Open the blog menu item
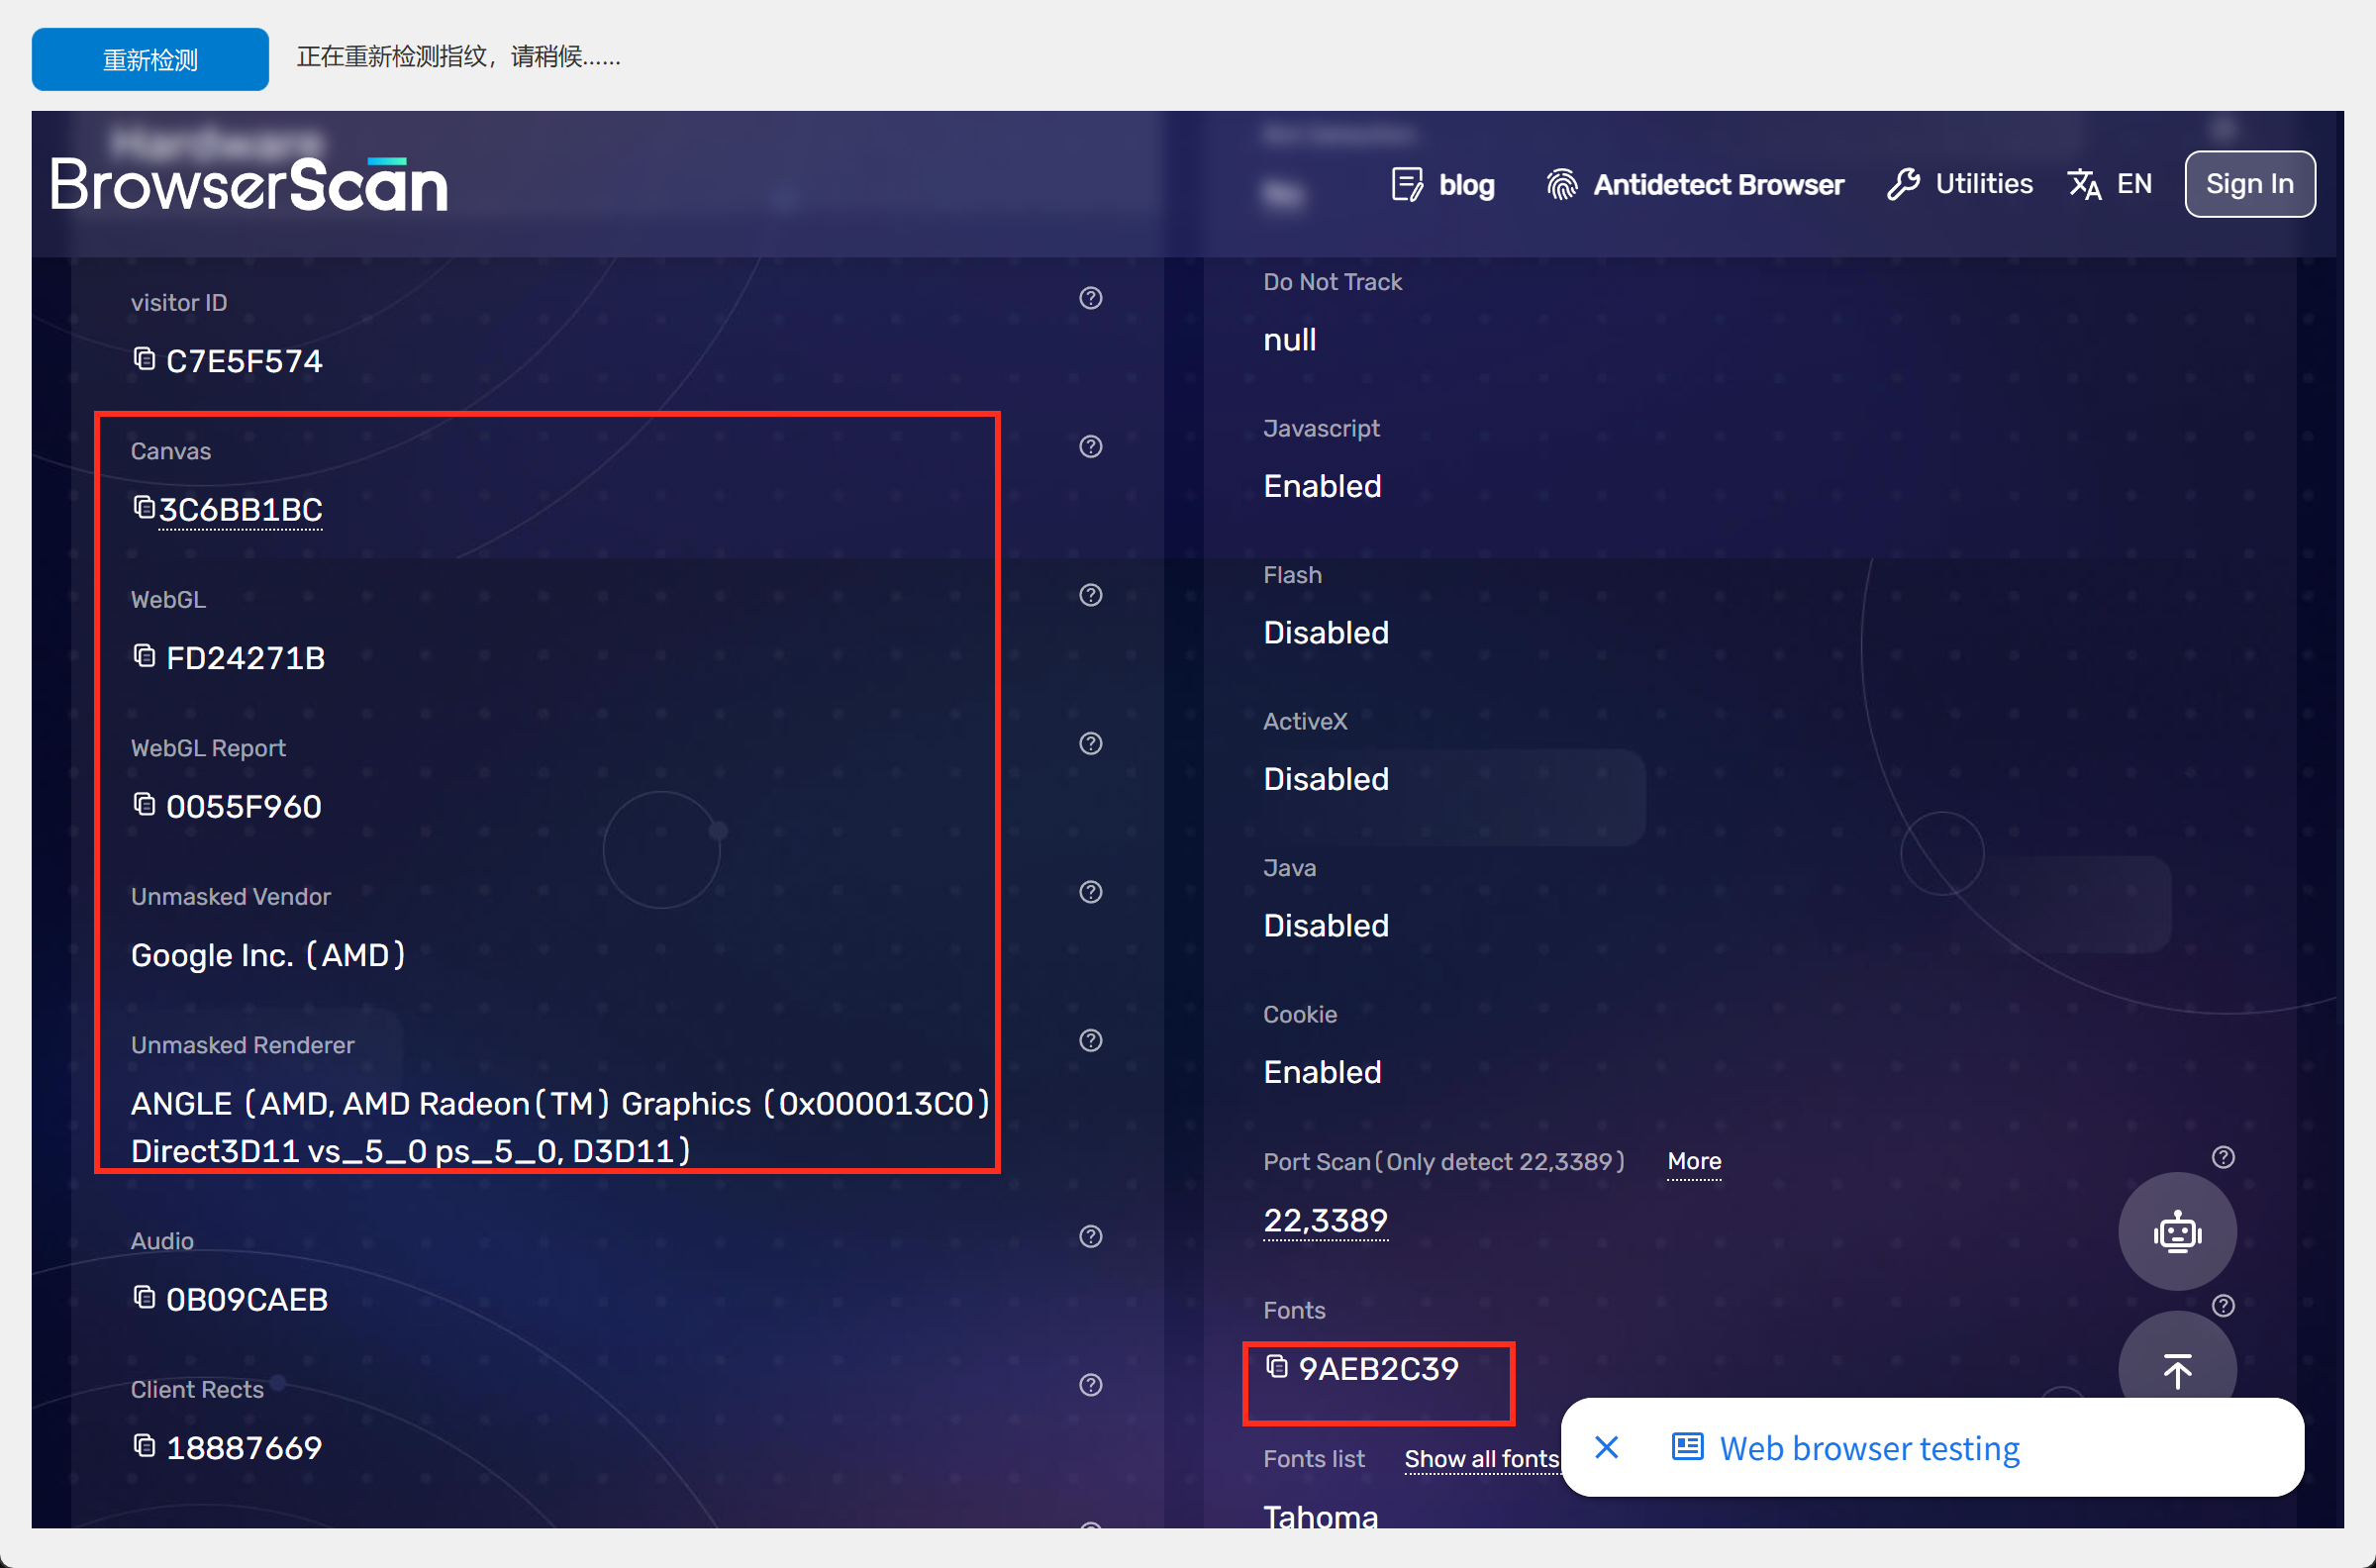The height and width of the screenshot is (1568, 2376). (1443, 184)
